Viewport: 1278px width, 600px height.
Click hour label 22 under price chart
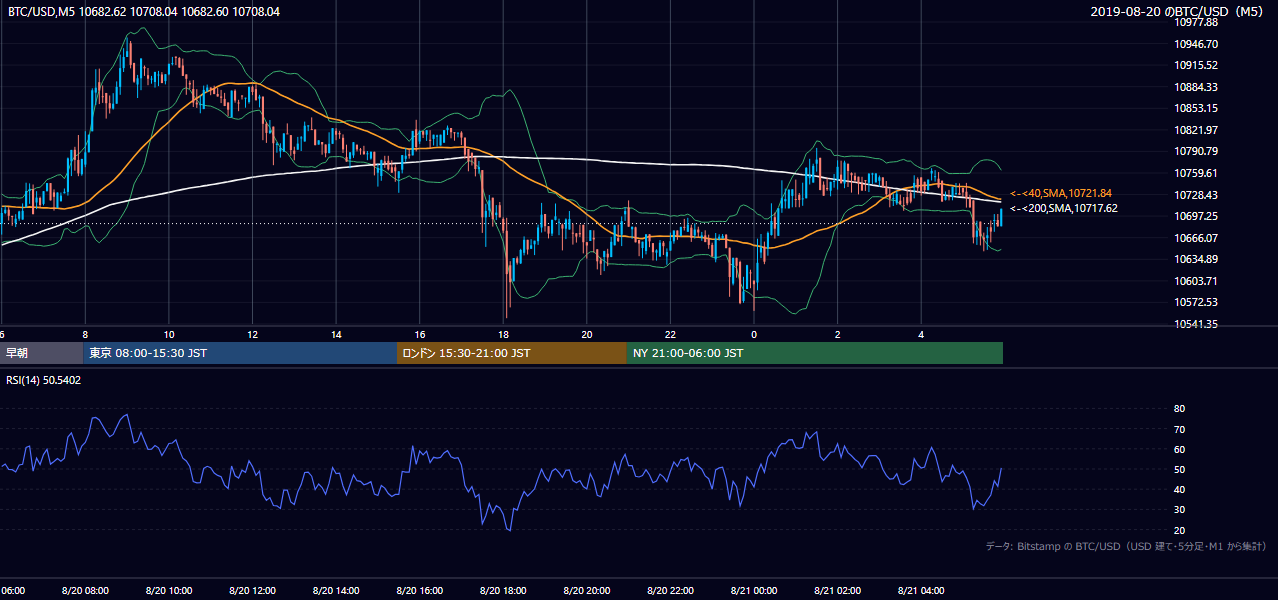[x=670, y=335]
